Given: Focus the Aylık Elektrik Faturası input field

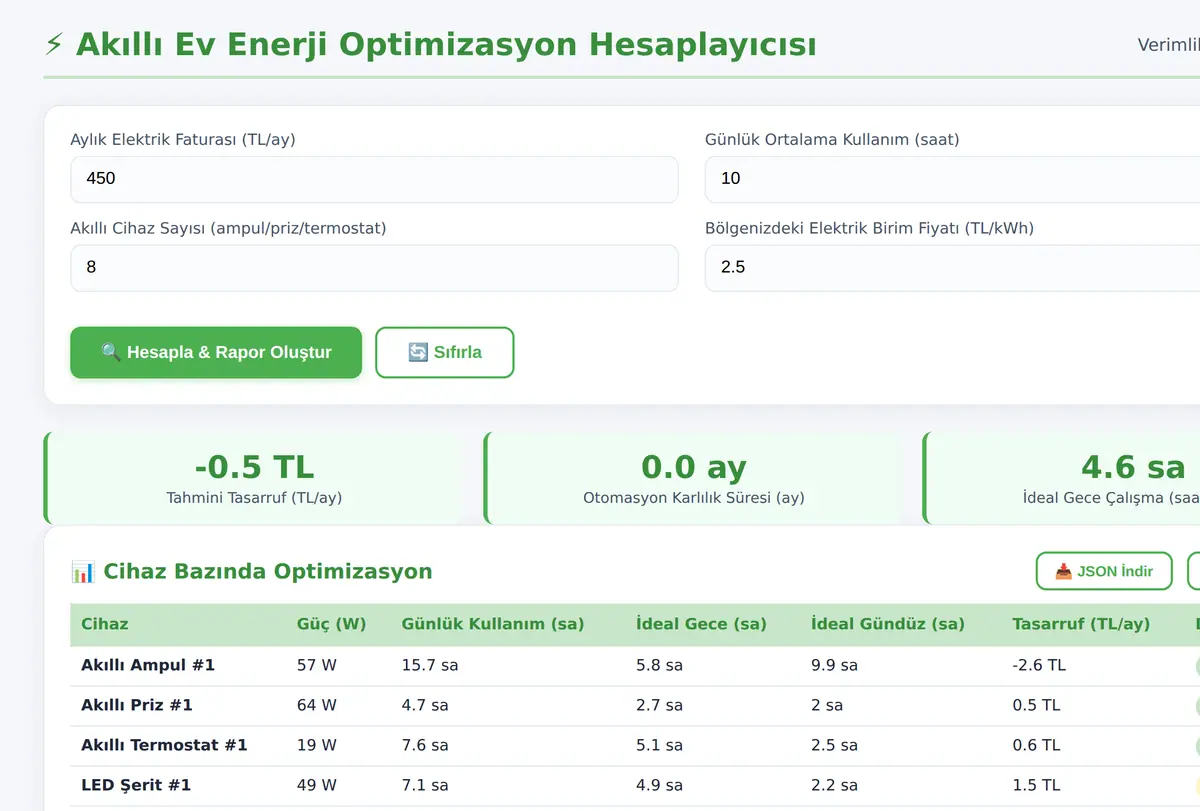Looking at the screenshot, I should pos(374,179).
